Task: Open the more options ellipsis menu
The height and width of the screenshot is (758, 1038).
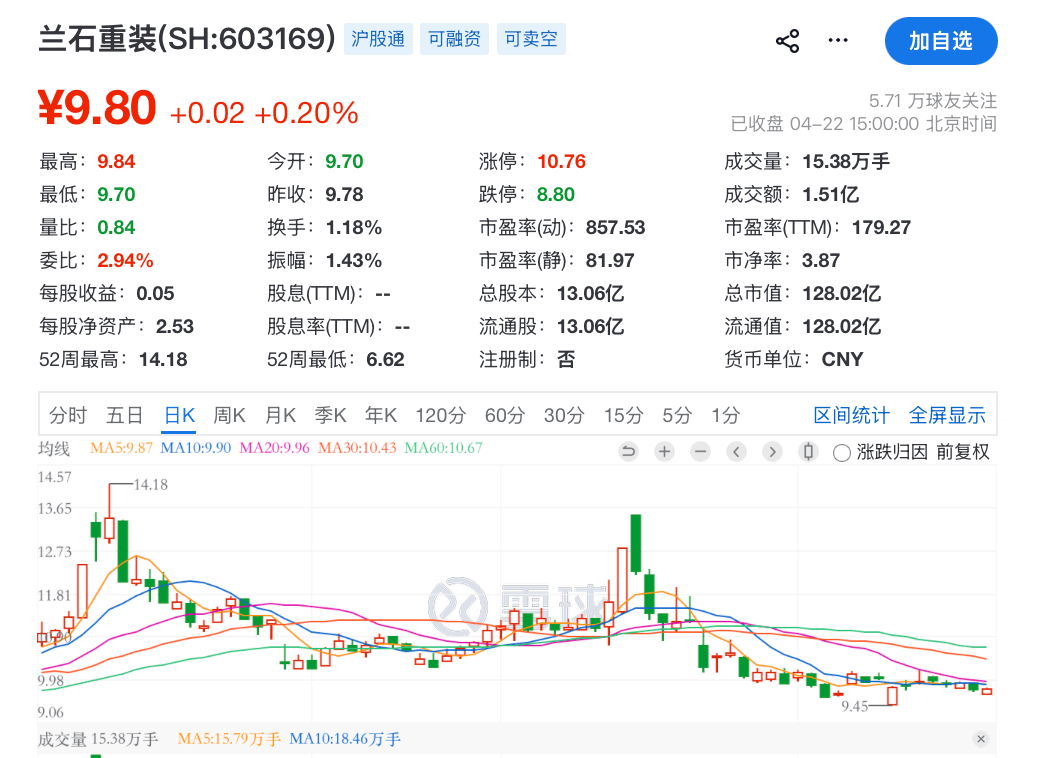Action: tap(837, 41)
